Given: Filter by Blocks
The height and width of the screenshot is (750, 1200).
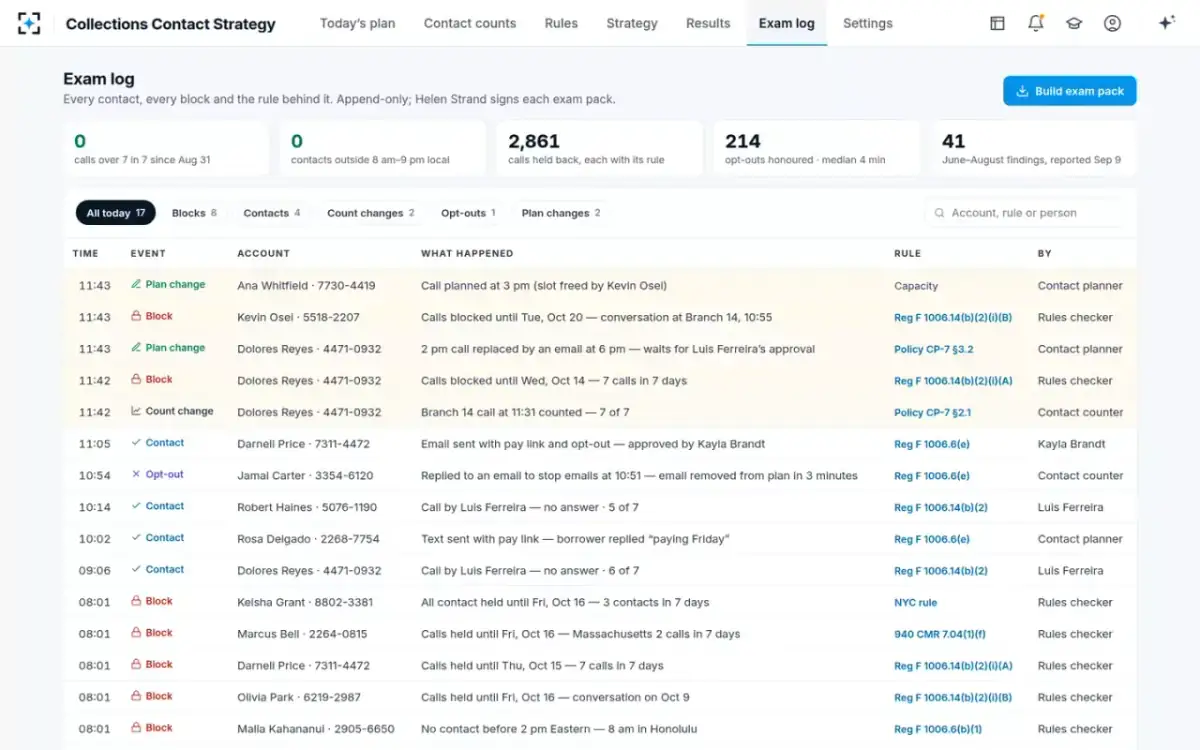Looking at the screenshot, I should [194, 213].
